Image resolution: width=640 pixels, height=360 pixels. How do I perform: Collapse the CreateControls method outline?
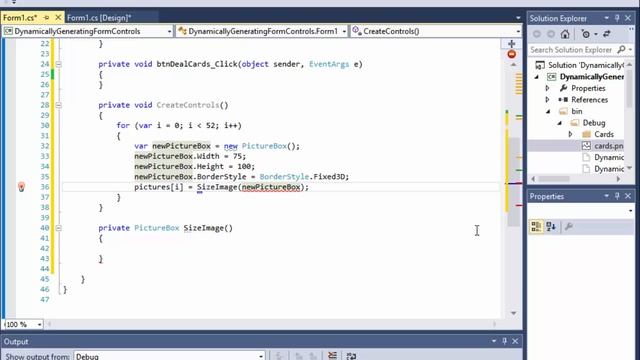pos(58,105)
